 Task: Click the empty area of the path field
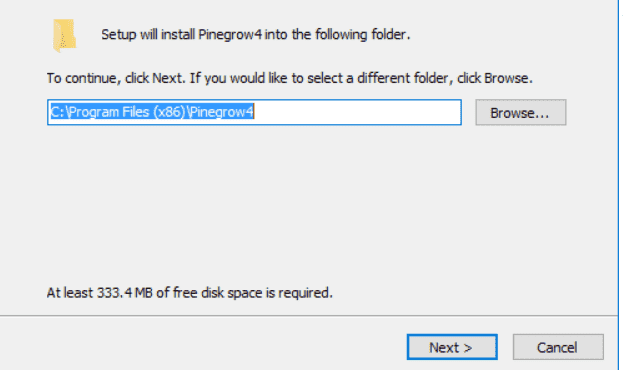pyautogui.click(x=356, y=112)
